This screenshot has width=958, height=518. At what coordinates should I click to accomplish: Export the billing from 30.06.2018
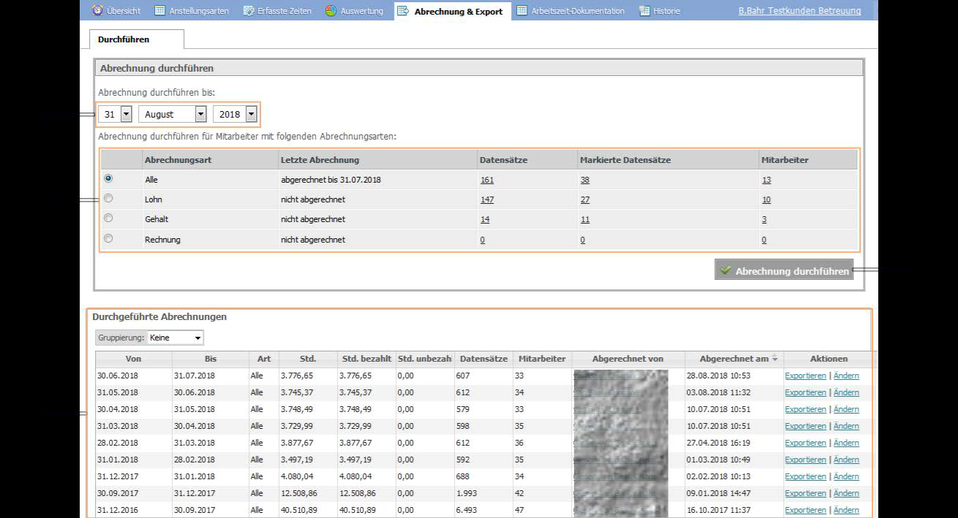[x=805, y=376]
